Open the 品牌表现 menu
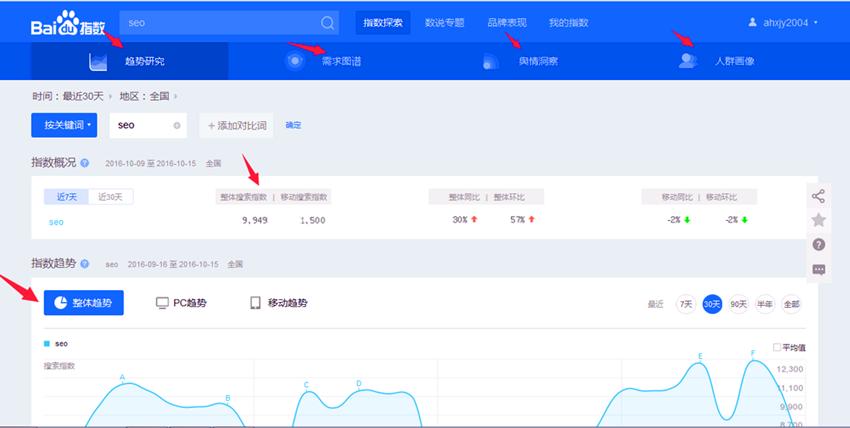The height and width of the screenshot is (428, 850). click(507, 23)
